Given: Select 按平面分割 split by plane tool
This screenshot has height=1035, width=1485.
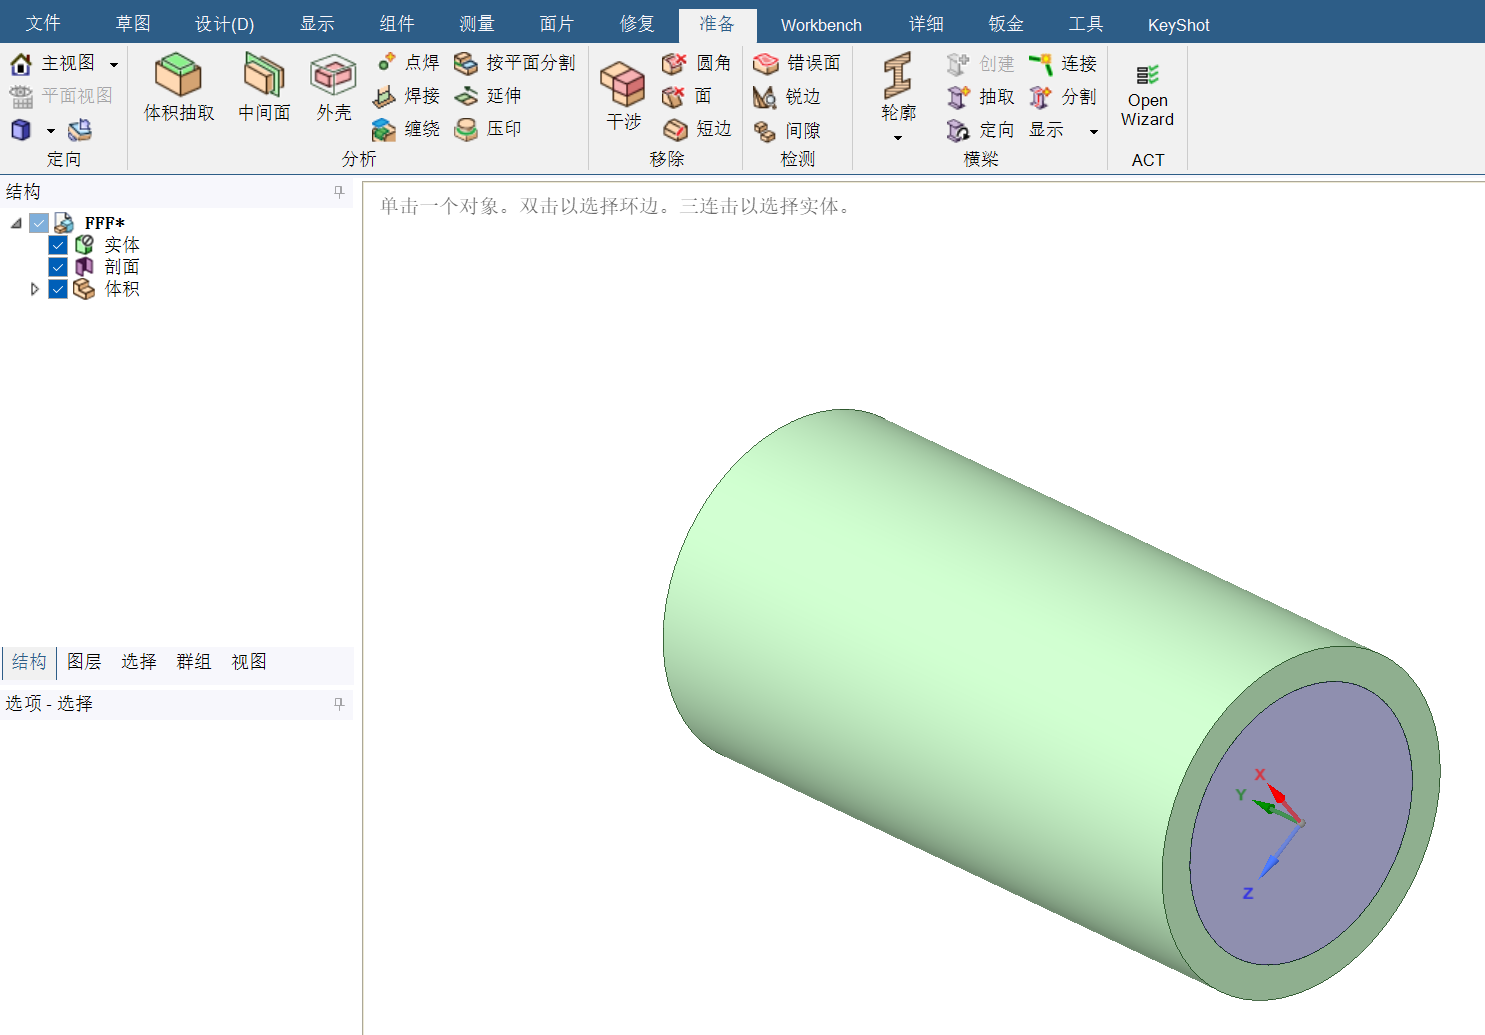Looking at the screenshot, I should click(515, 63).
